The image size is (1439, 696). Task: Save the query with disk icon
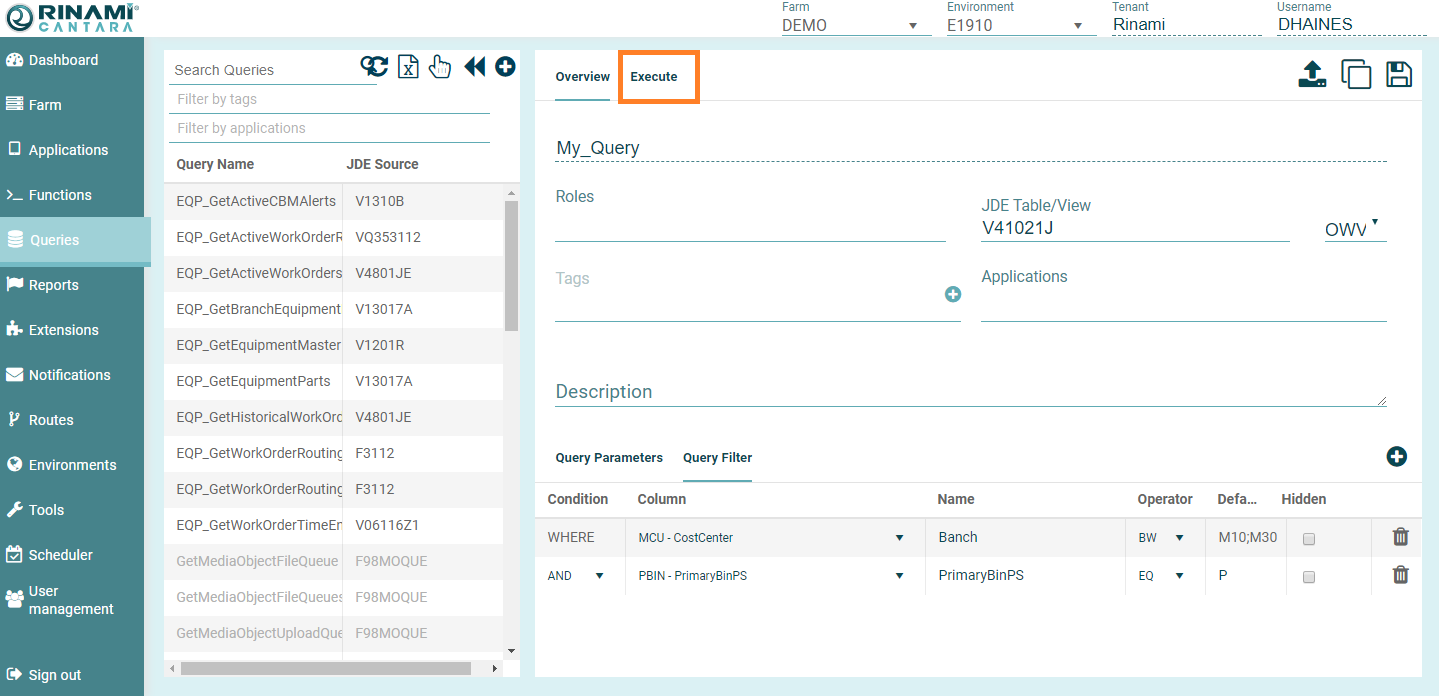[1398, 74]
